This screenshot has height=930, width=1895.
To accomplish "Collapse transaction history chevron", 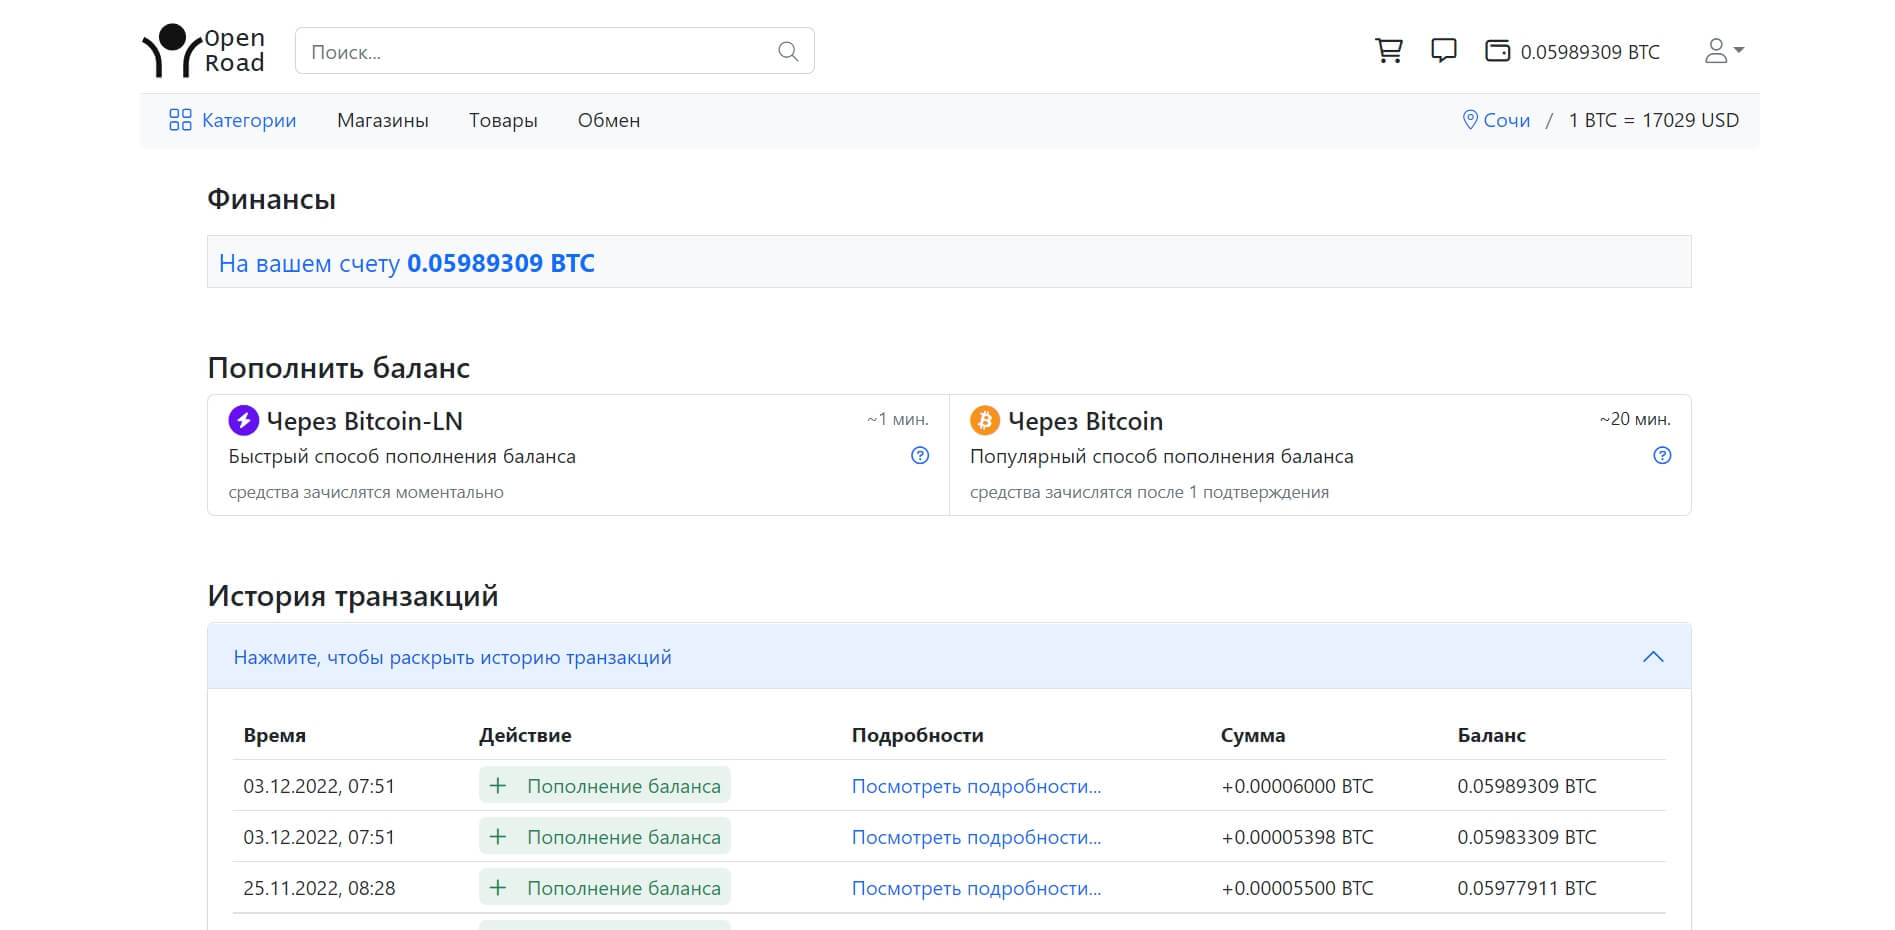I will (x=1653, y=657).
